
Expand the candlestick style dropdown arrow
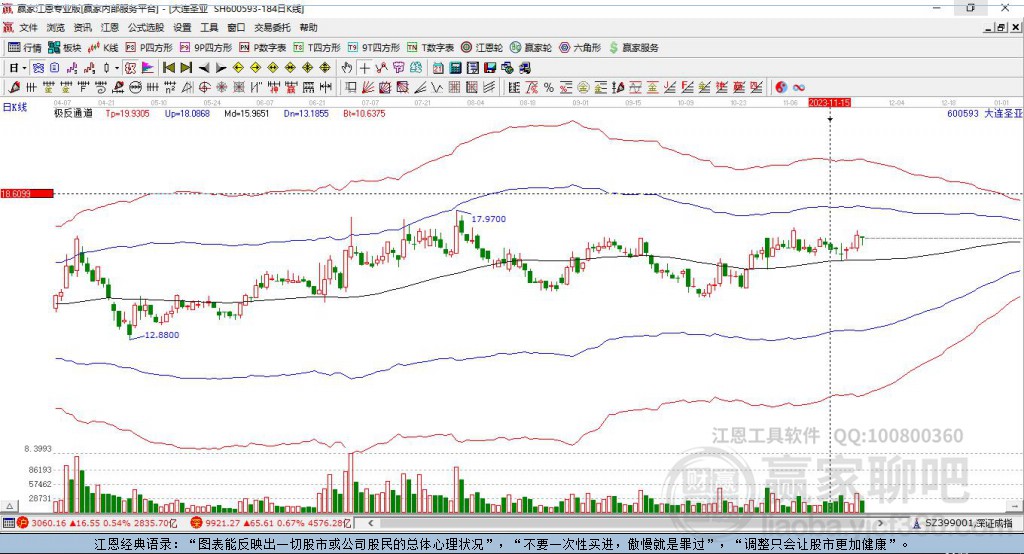116,68
